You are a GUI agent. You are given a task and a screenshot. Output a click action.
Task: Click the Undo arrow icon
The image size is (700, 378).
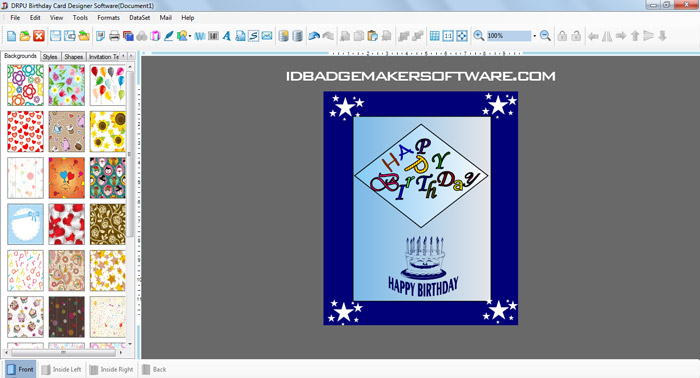pyautogui.click(x=314, y=36)
